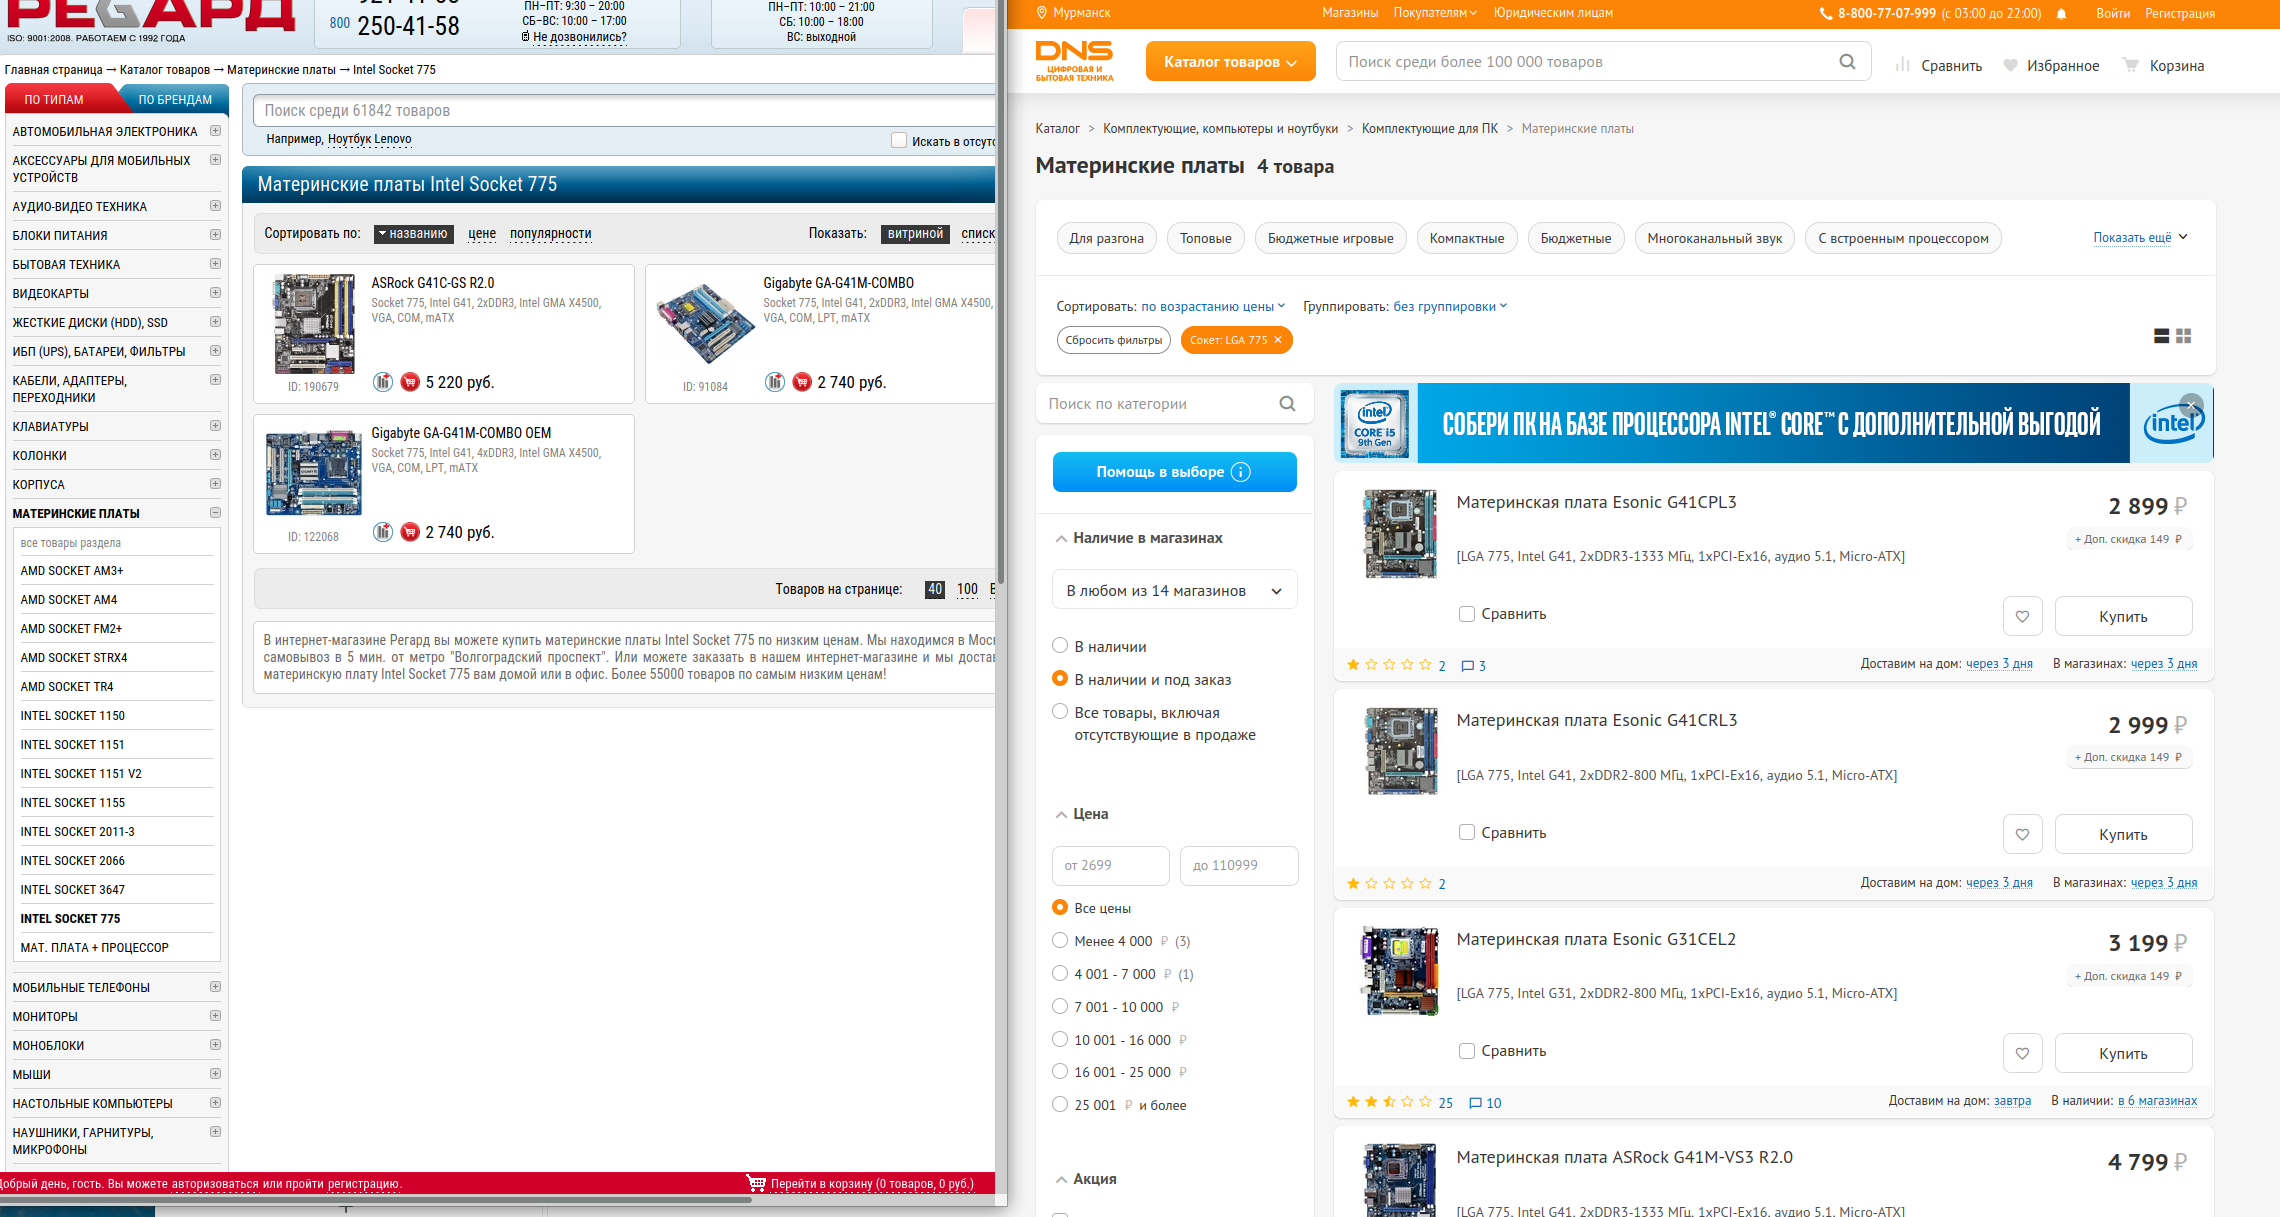Image resolution: width=2280 pixels, height=1217 pixels.
Task: Compare ASRock G41C-GS R2.0 icon in Regard
Action: click(x=382, y=382)
